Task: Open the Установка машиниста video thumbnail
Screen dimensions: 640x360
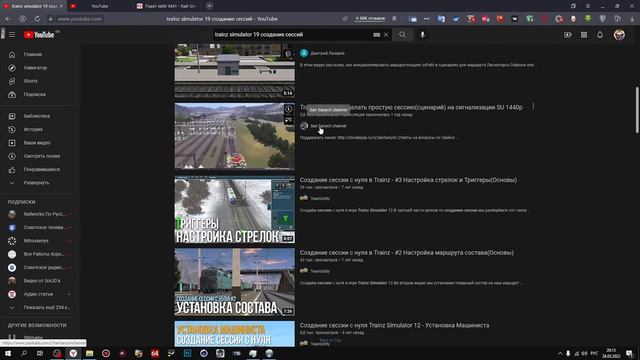Action: click(x=234, y=333)
